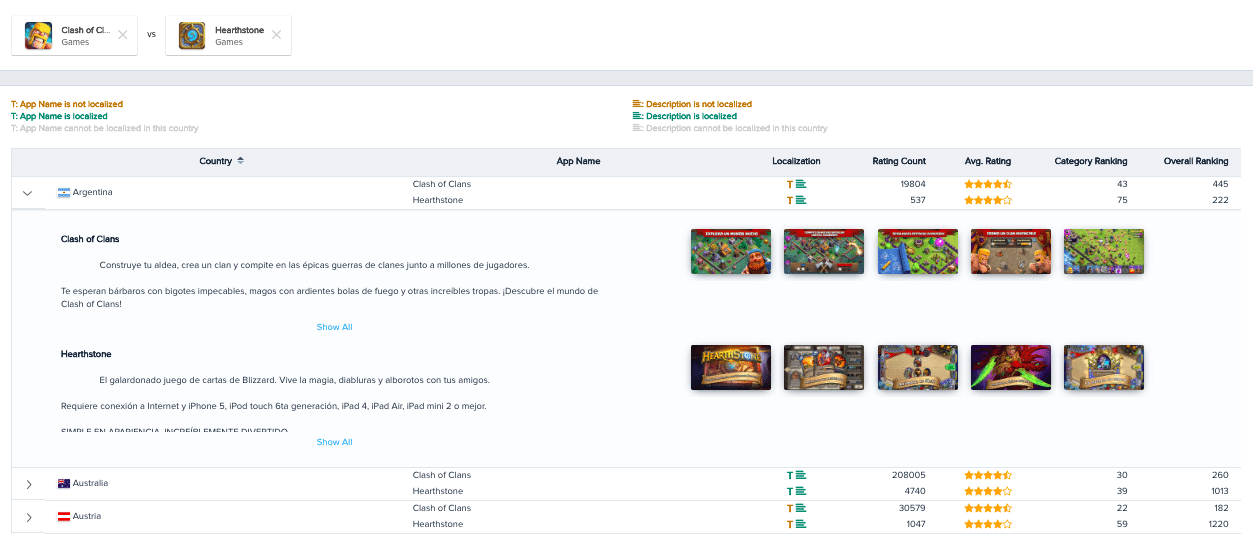This screenshot has width=1253, height=534.
Task: Click legend 'Description is localized'
Action: (x=685, y=116)
